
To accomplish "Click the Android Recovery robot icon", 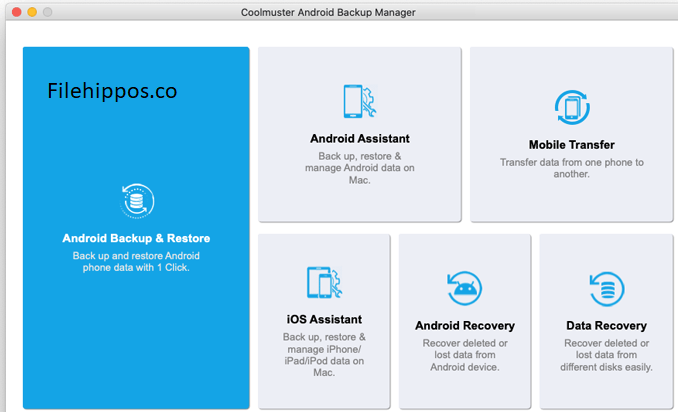I will pos(465,288).
